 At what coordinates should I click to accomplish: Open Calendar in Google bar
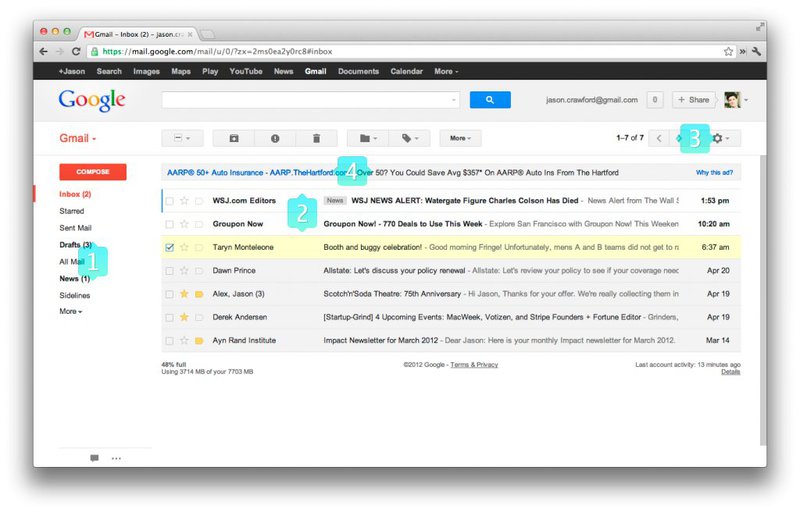pyautogui.click(x=407, y=71)
